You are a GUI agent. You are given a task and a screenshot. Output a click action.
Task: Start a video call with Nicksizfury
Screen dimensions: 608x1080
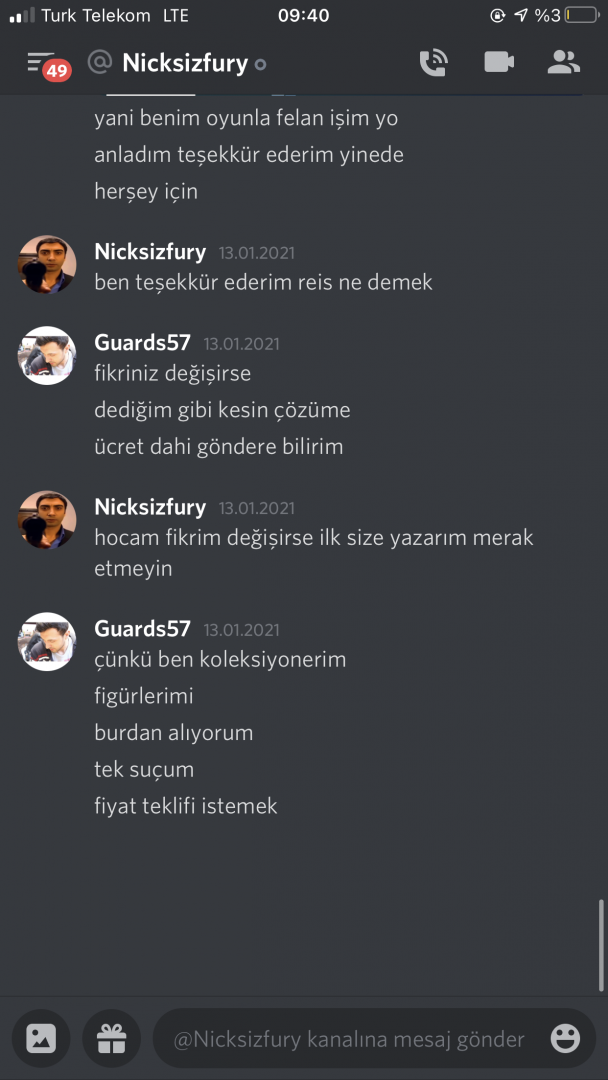pyautogui.click(x=499, y=63)
